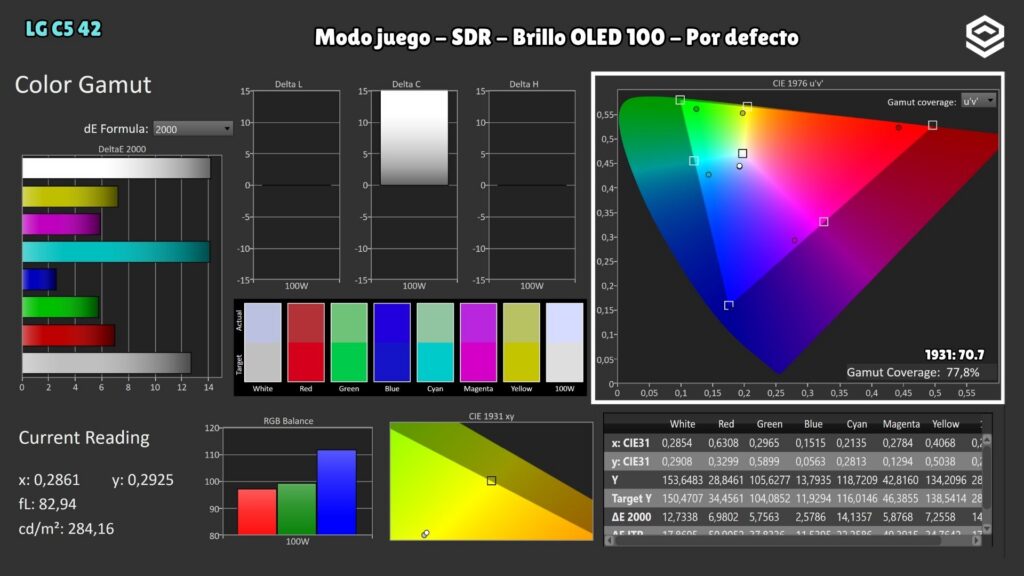Click the 'x: 0,2861' reading
1024x576 pixels.
49,480
